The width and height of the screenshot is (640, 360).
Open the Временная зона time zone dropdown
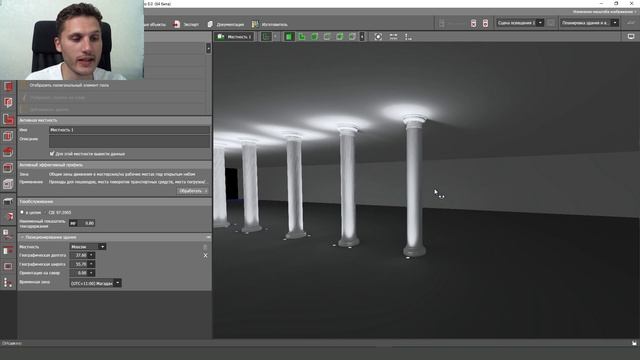[x=95, y=283]
